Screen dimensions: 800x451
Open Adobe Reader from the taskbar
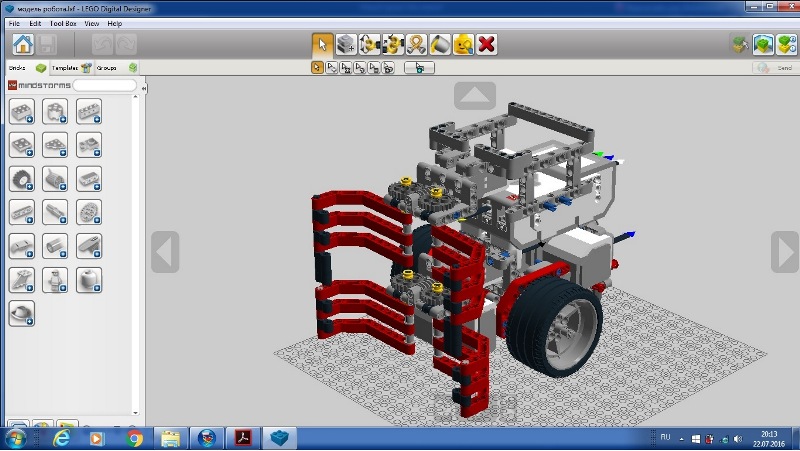(243, 439)
